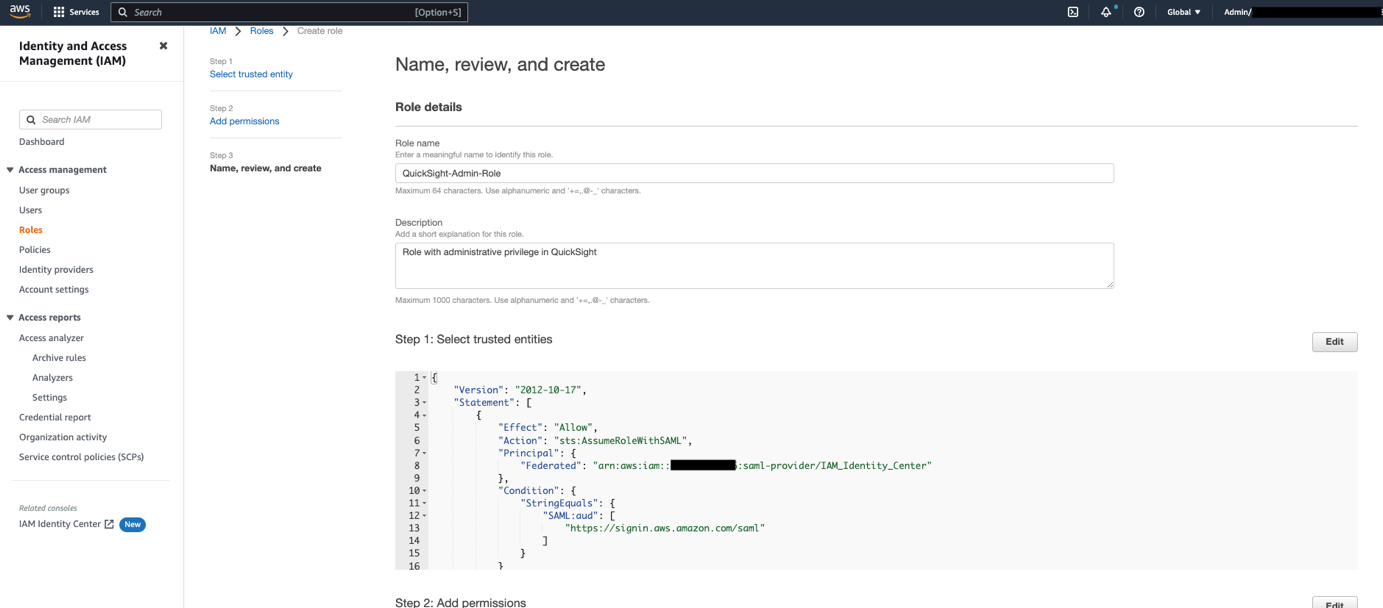Open the Global region dropdown
This screenshot has width=1383, height=608.
tap(1184, 12)
